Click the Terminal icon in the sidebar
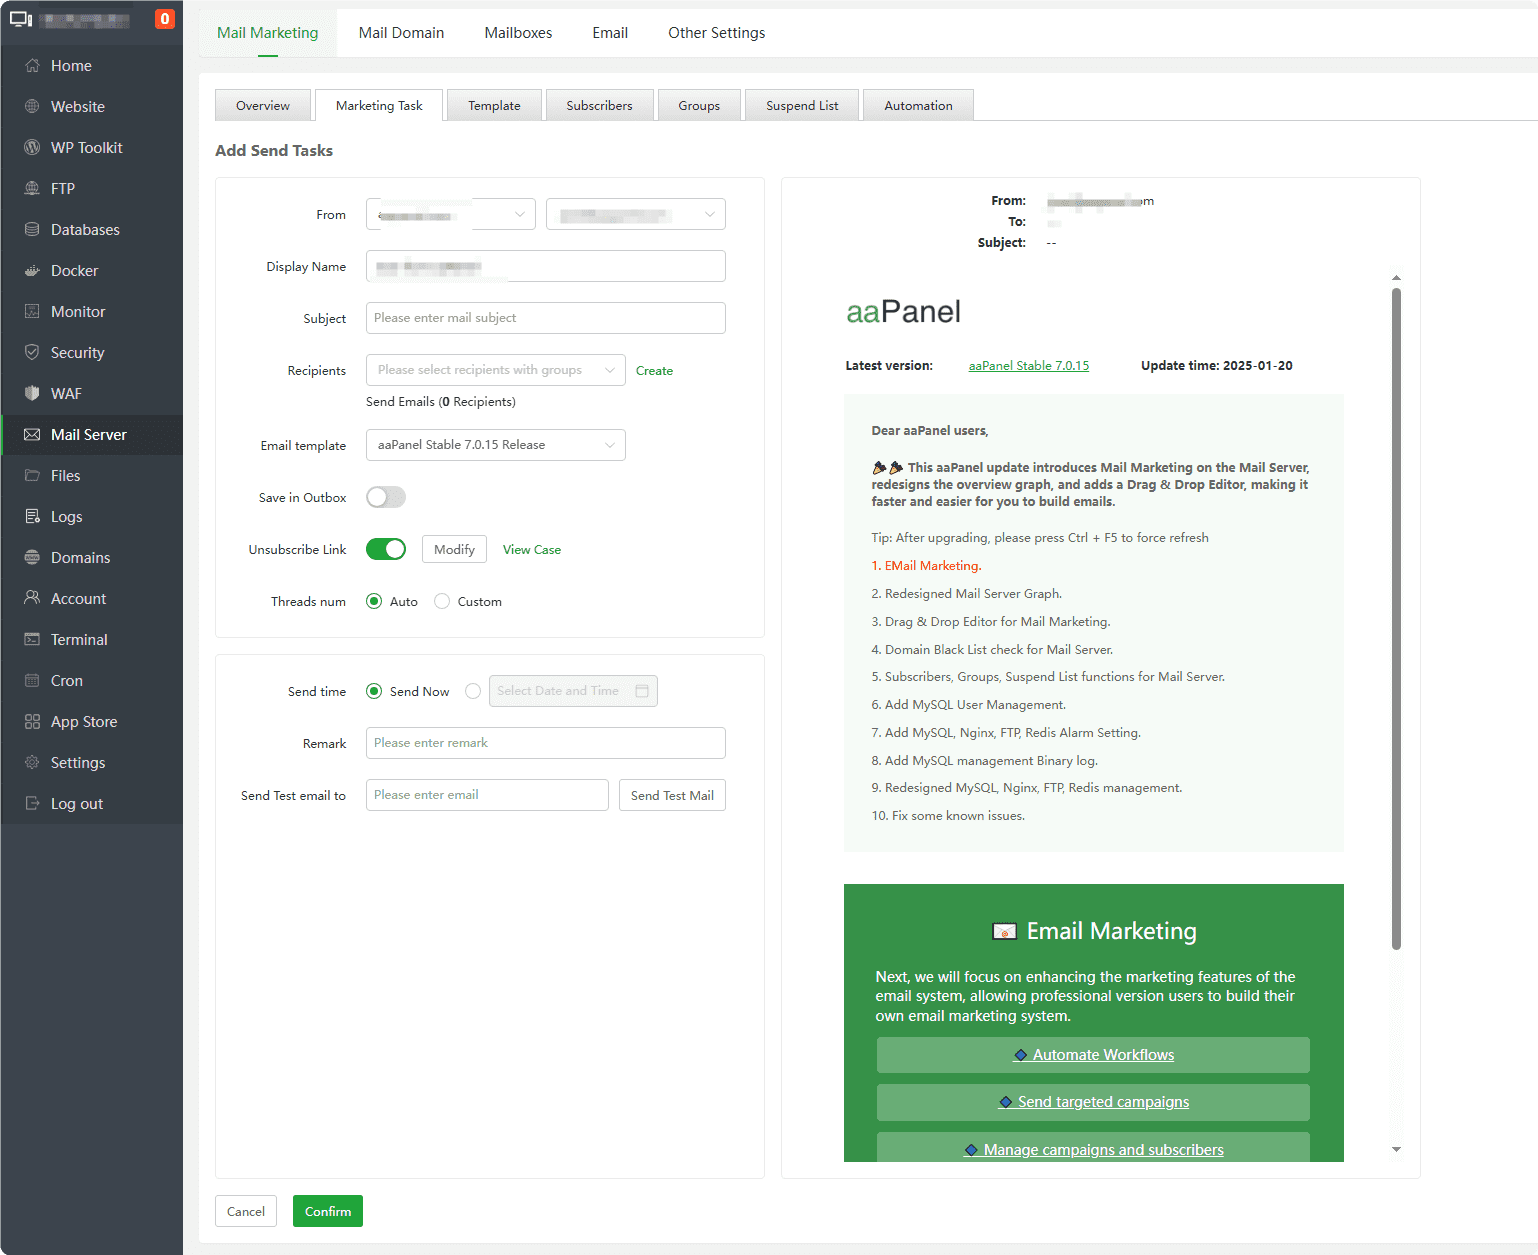The image size is (1538, 1255). 32,640
